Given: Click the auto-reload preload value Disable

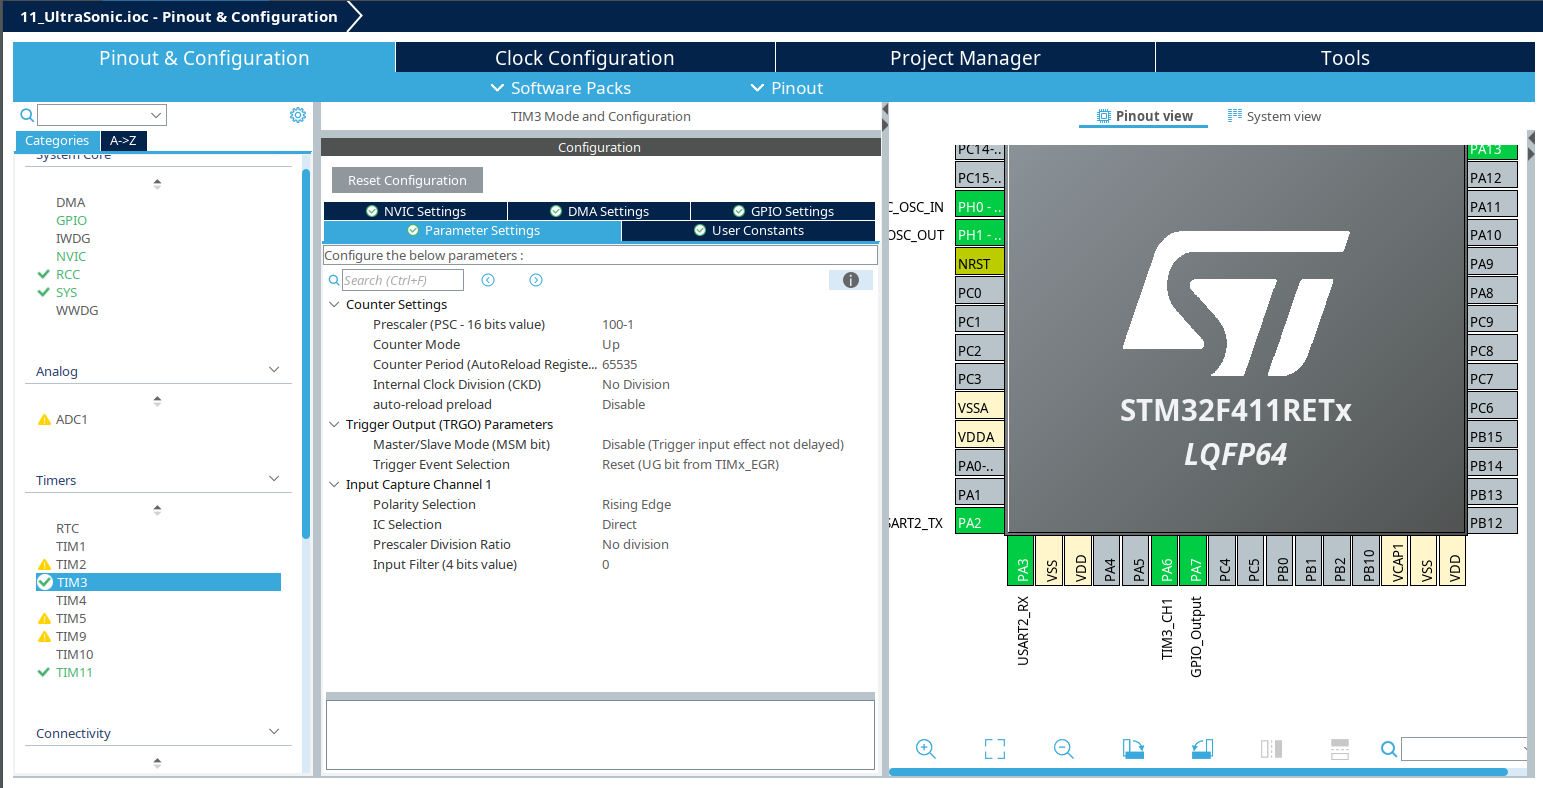Looking at the screenshot, I should [x=624, y=404].
